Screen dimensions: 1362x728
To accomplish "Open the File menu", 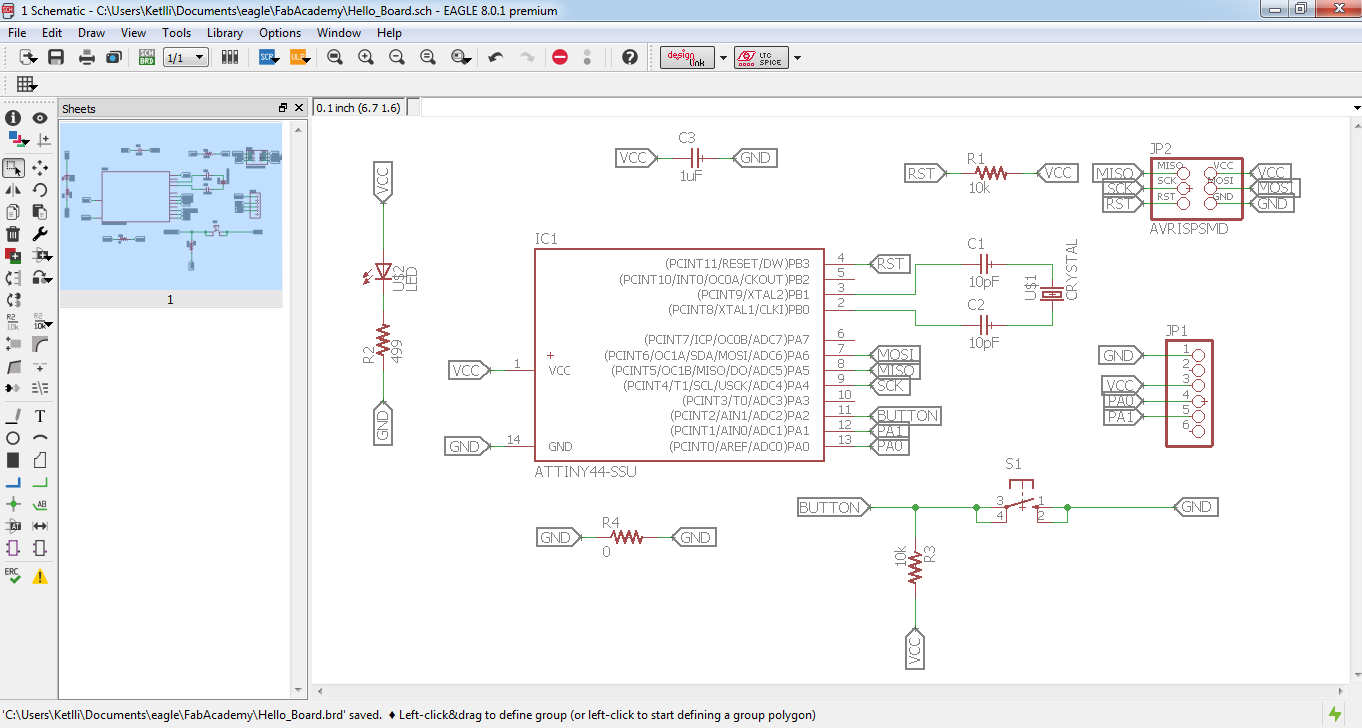I will pyautogui.click(x=17, y=33).
